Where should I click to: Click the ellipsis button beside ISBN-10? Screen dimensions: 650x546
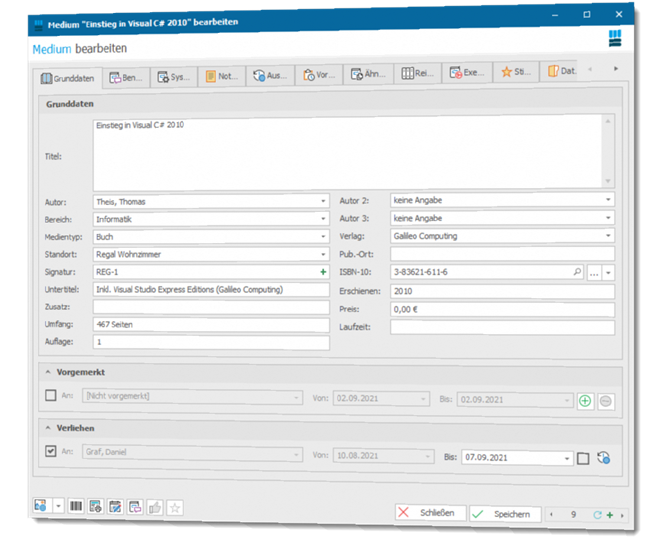pos(594,273)
